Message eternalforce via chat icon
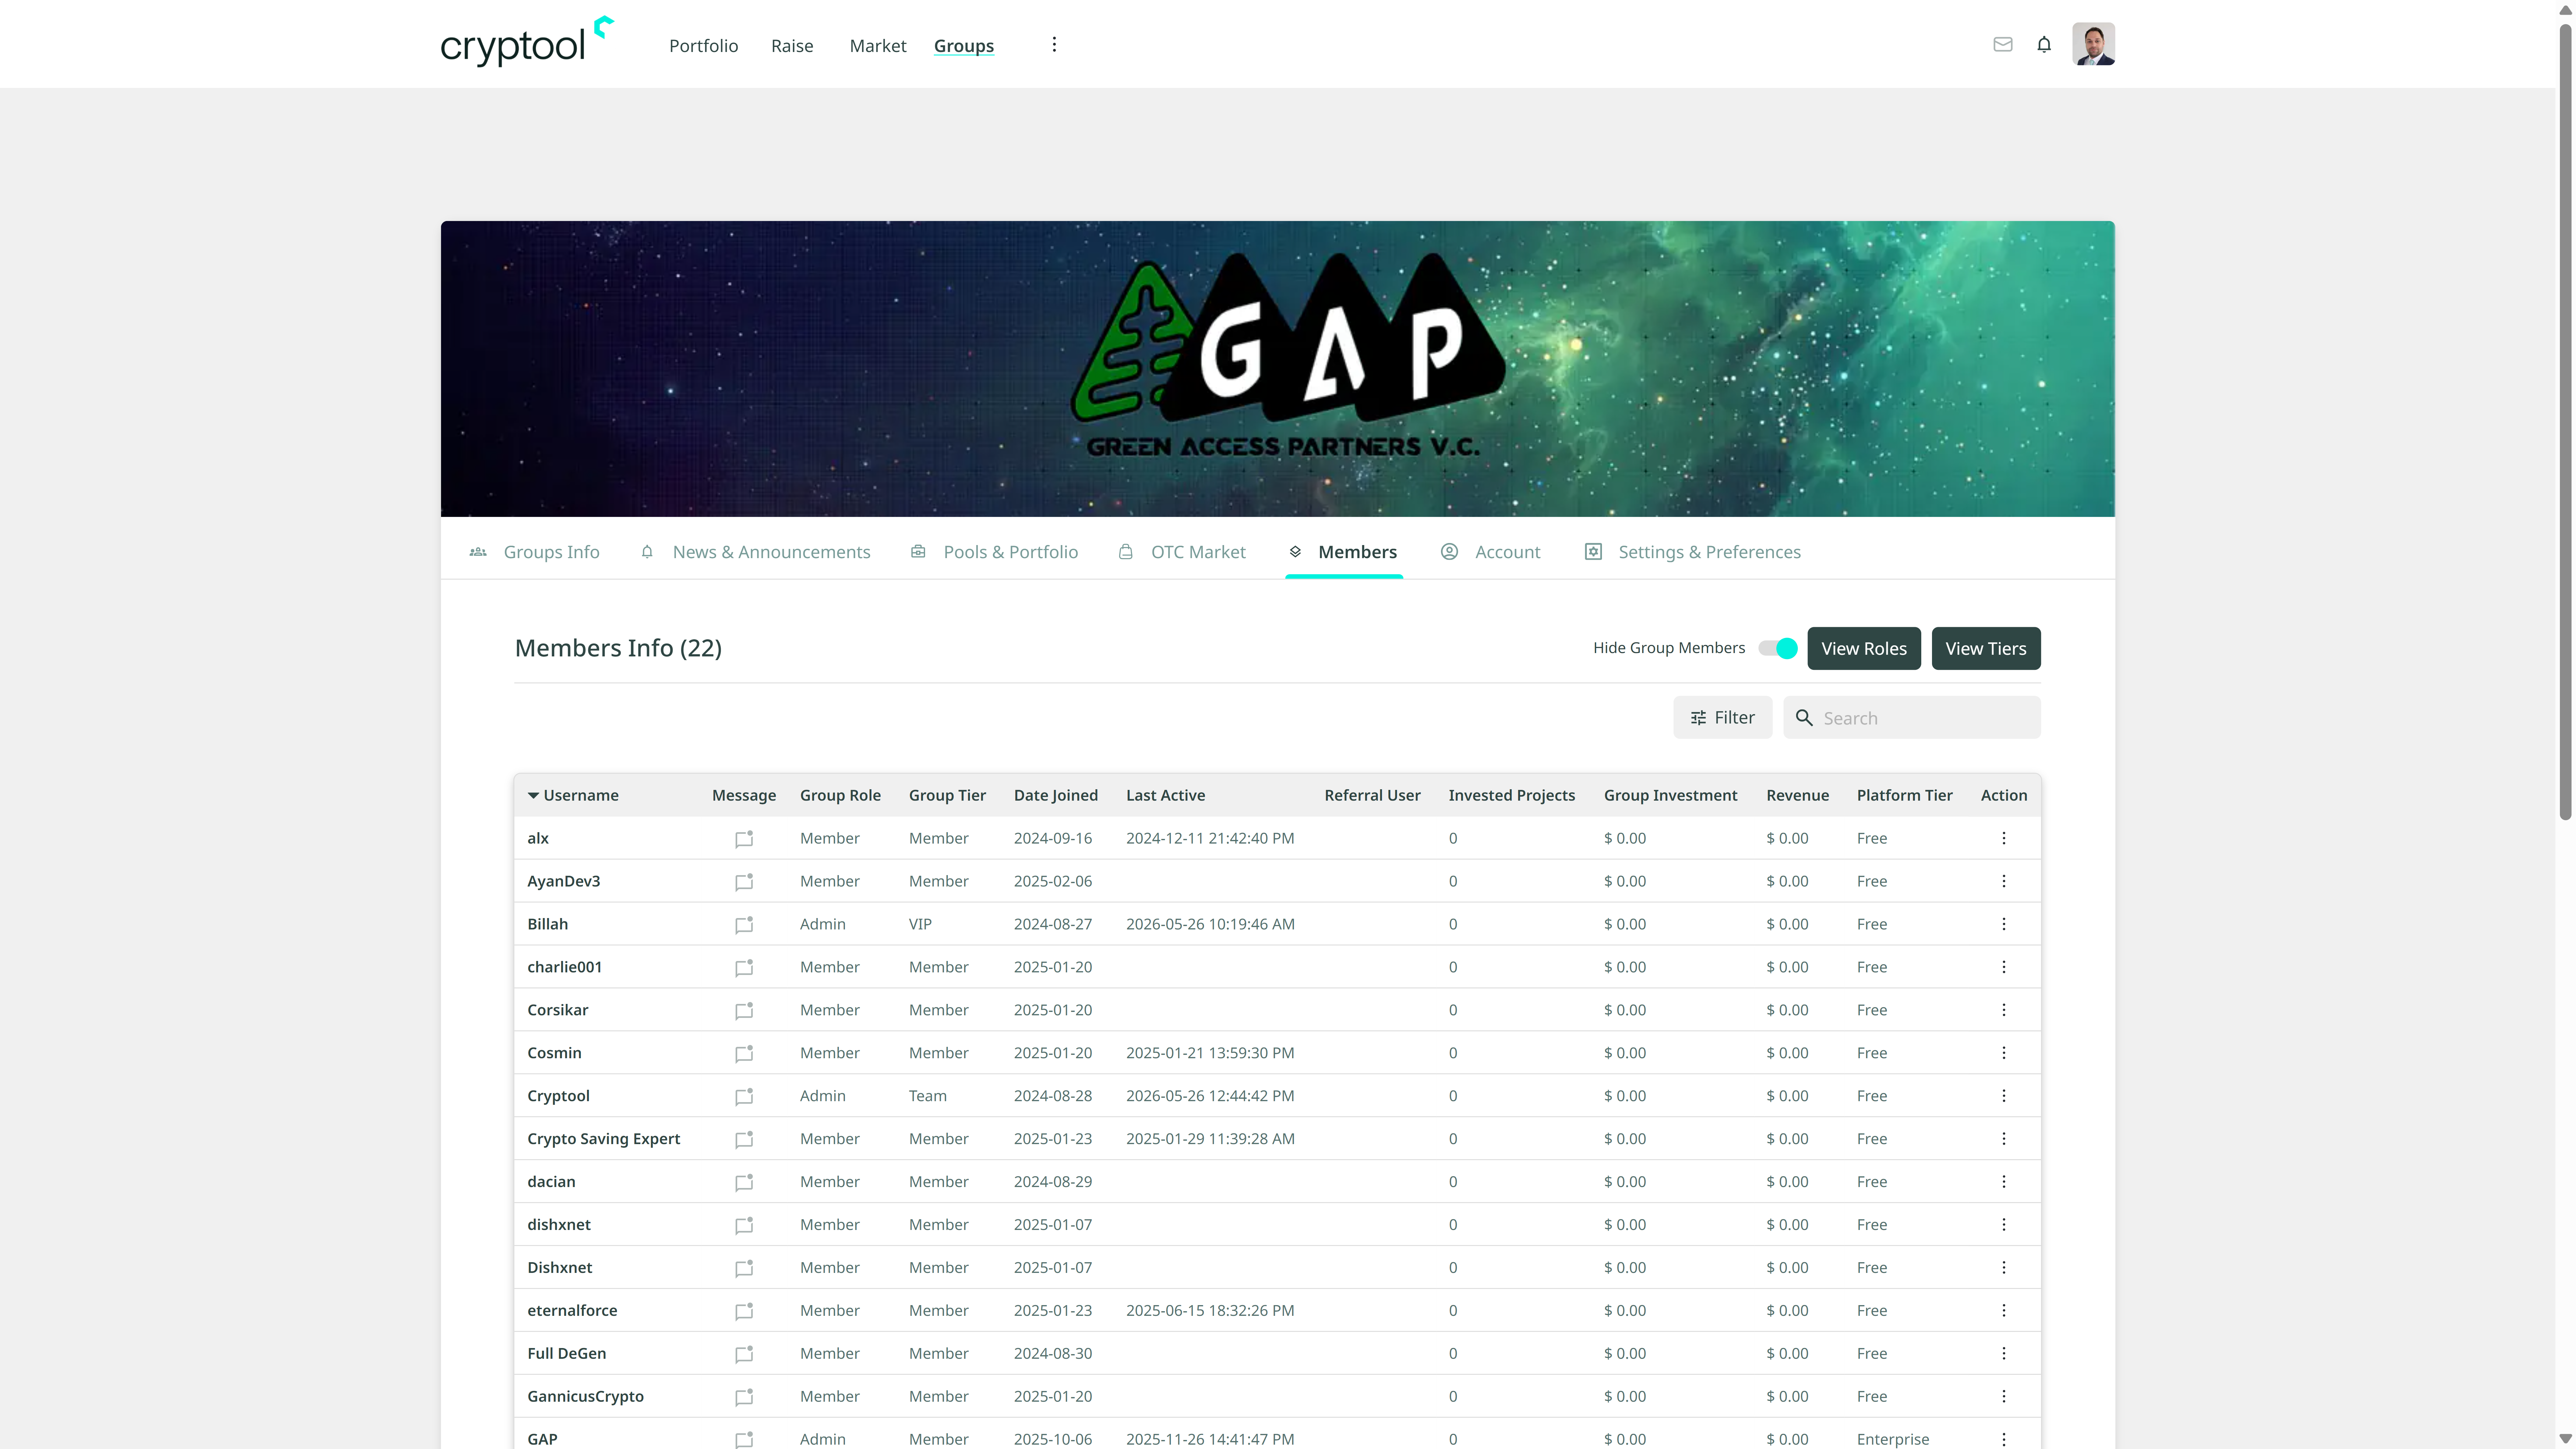Image resolution: width=2576 pixels, height=1449 pixels. (x=744, y=1312)
